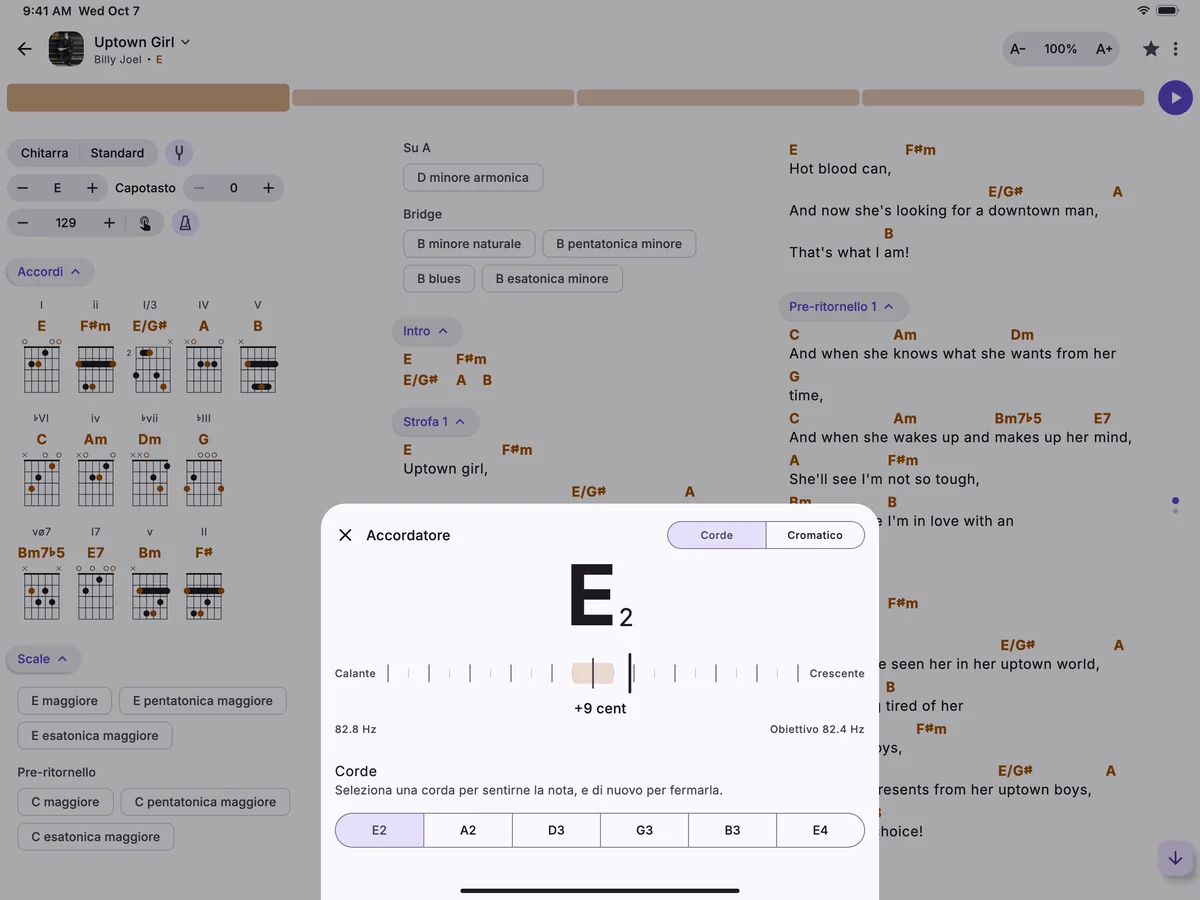This screenshot has height=900, width=1200.
Task: Open the three-dot more options menu
Action: 1176,49
